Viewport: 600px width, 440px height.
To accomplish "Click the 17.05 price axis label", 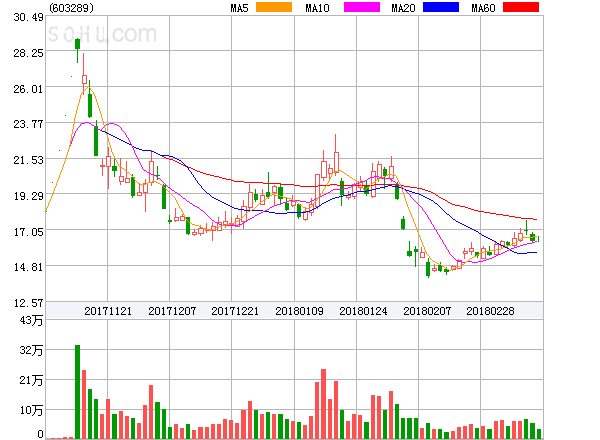I will (x=28, y=232).
